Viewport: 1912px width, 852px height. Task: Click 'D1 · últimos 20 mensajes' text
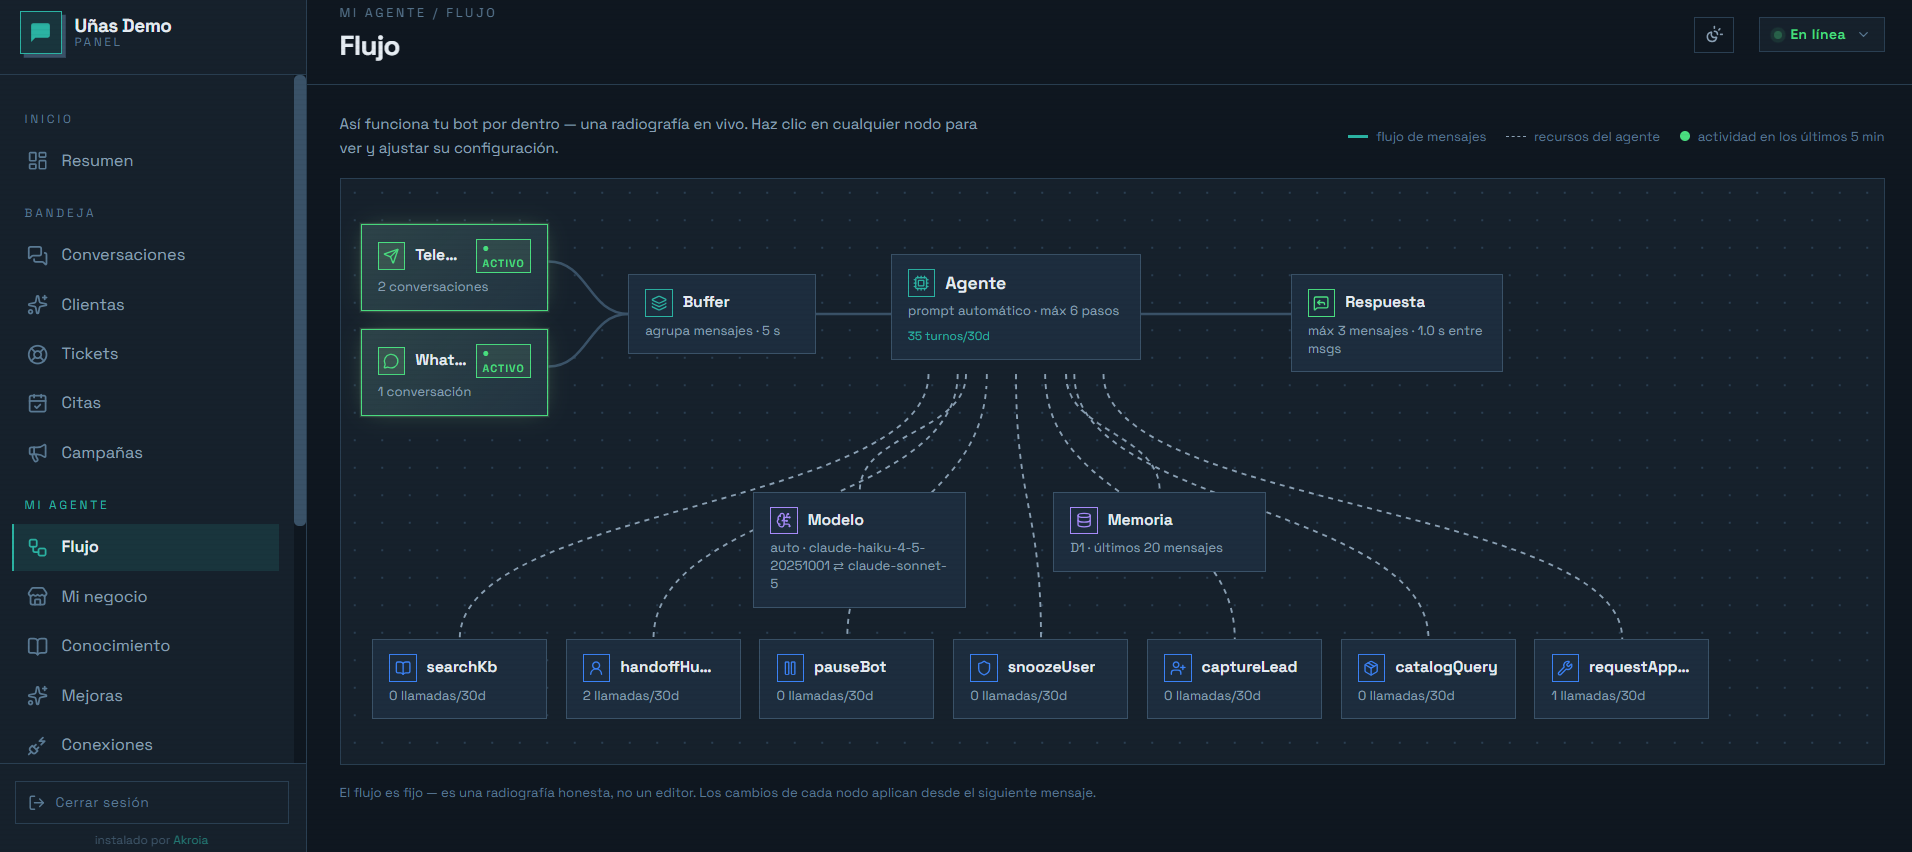1146,548
